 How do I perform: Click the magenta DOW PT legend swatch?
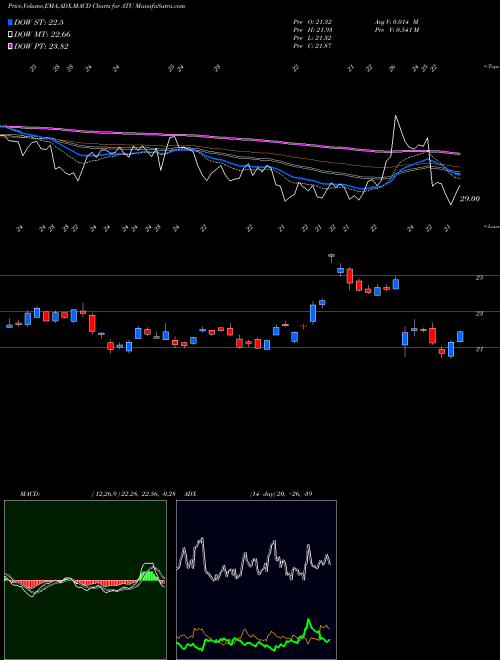click(11, 46)
